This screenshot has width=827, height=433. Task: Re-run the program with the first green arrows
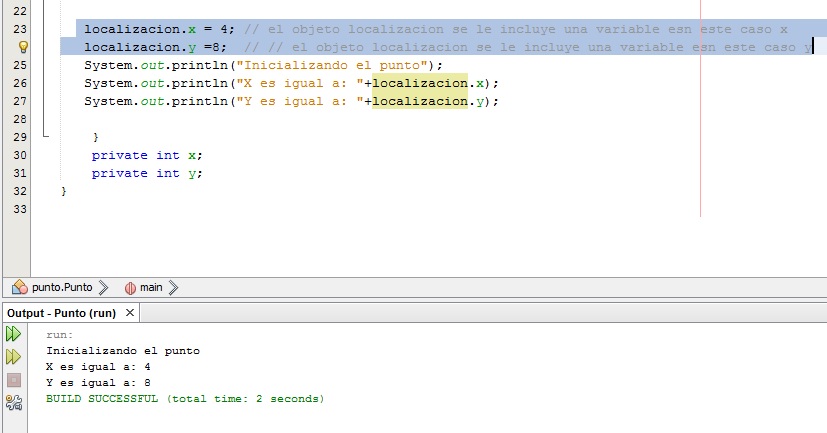pos(14,334)
